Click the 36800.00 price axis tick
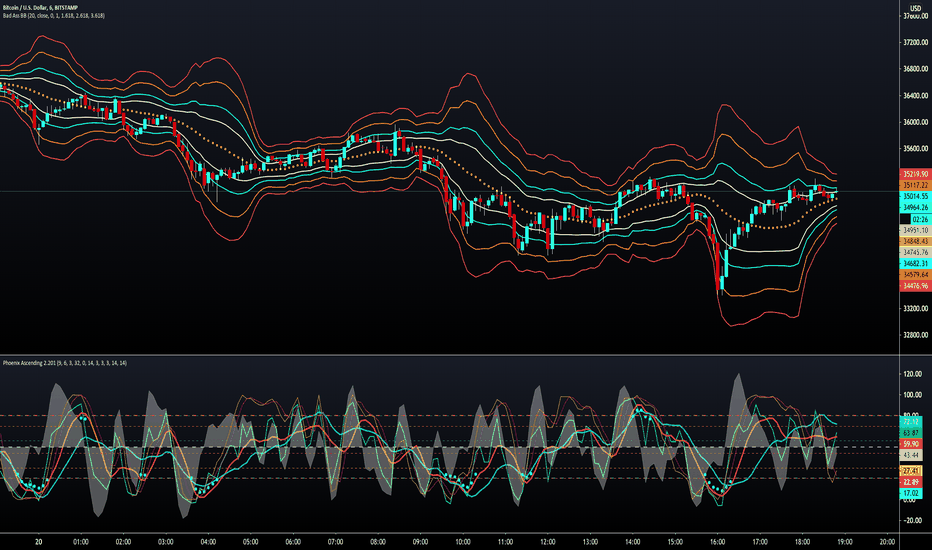The image size is (932, 550). [x=915, y=69]
